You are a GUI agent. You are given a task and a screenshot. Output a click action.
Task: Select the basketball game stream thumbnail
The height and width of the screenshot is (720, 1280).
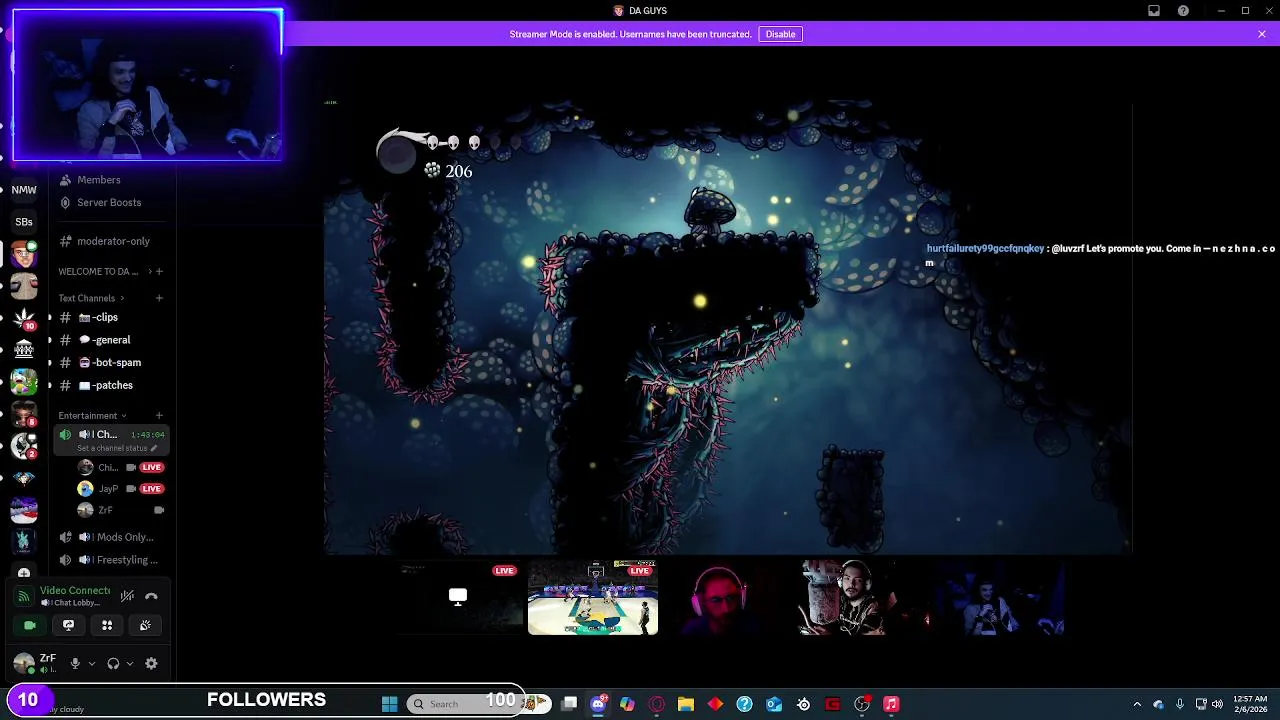click(x=593, y=598)
